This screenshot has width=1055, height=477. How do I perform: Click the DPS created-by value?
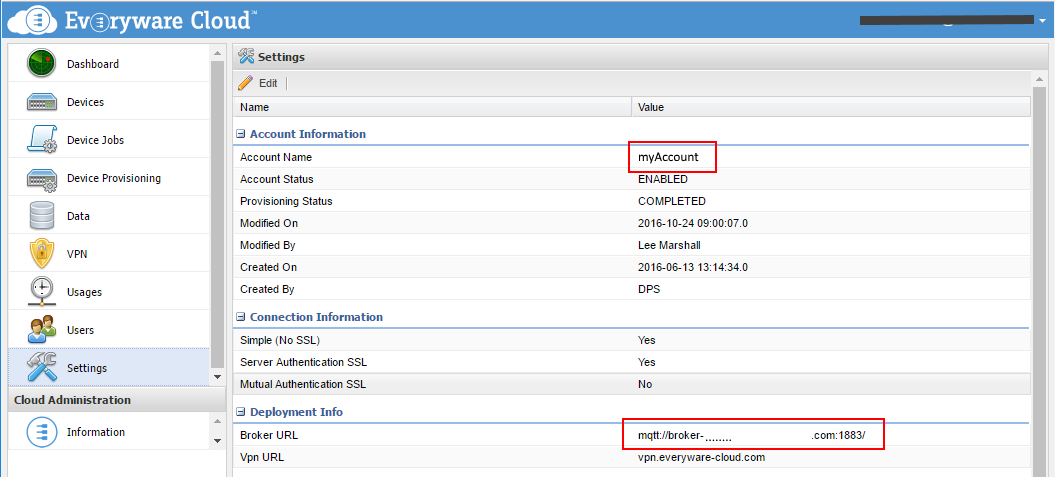(649, 289)
